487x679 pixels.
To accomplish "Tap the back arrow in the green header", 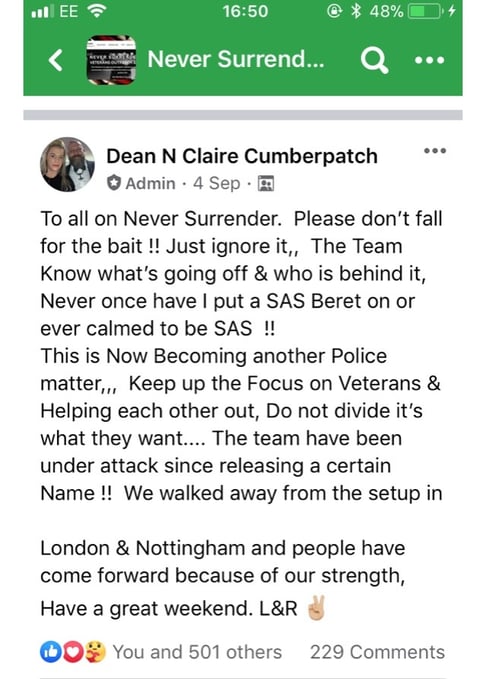I will [56, 59].
